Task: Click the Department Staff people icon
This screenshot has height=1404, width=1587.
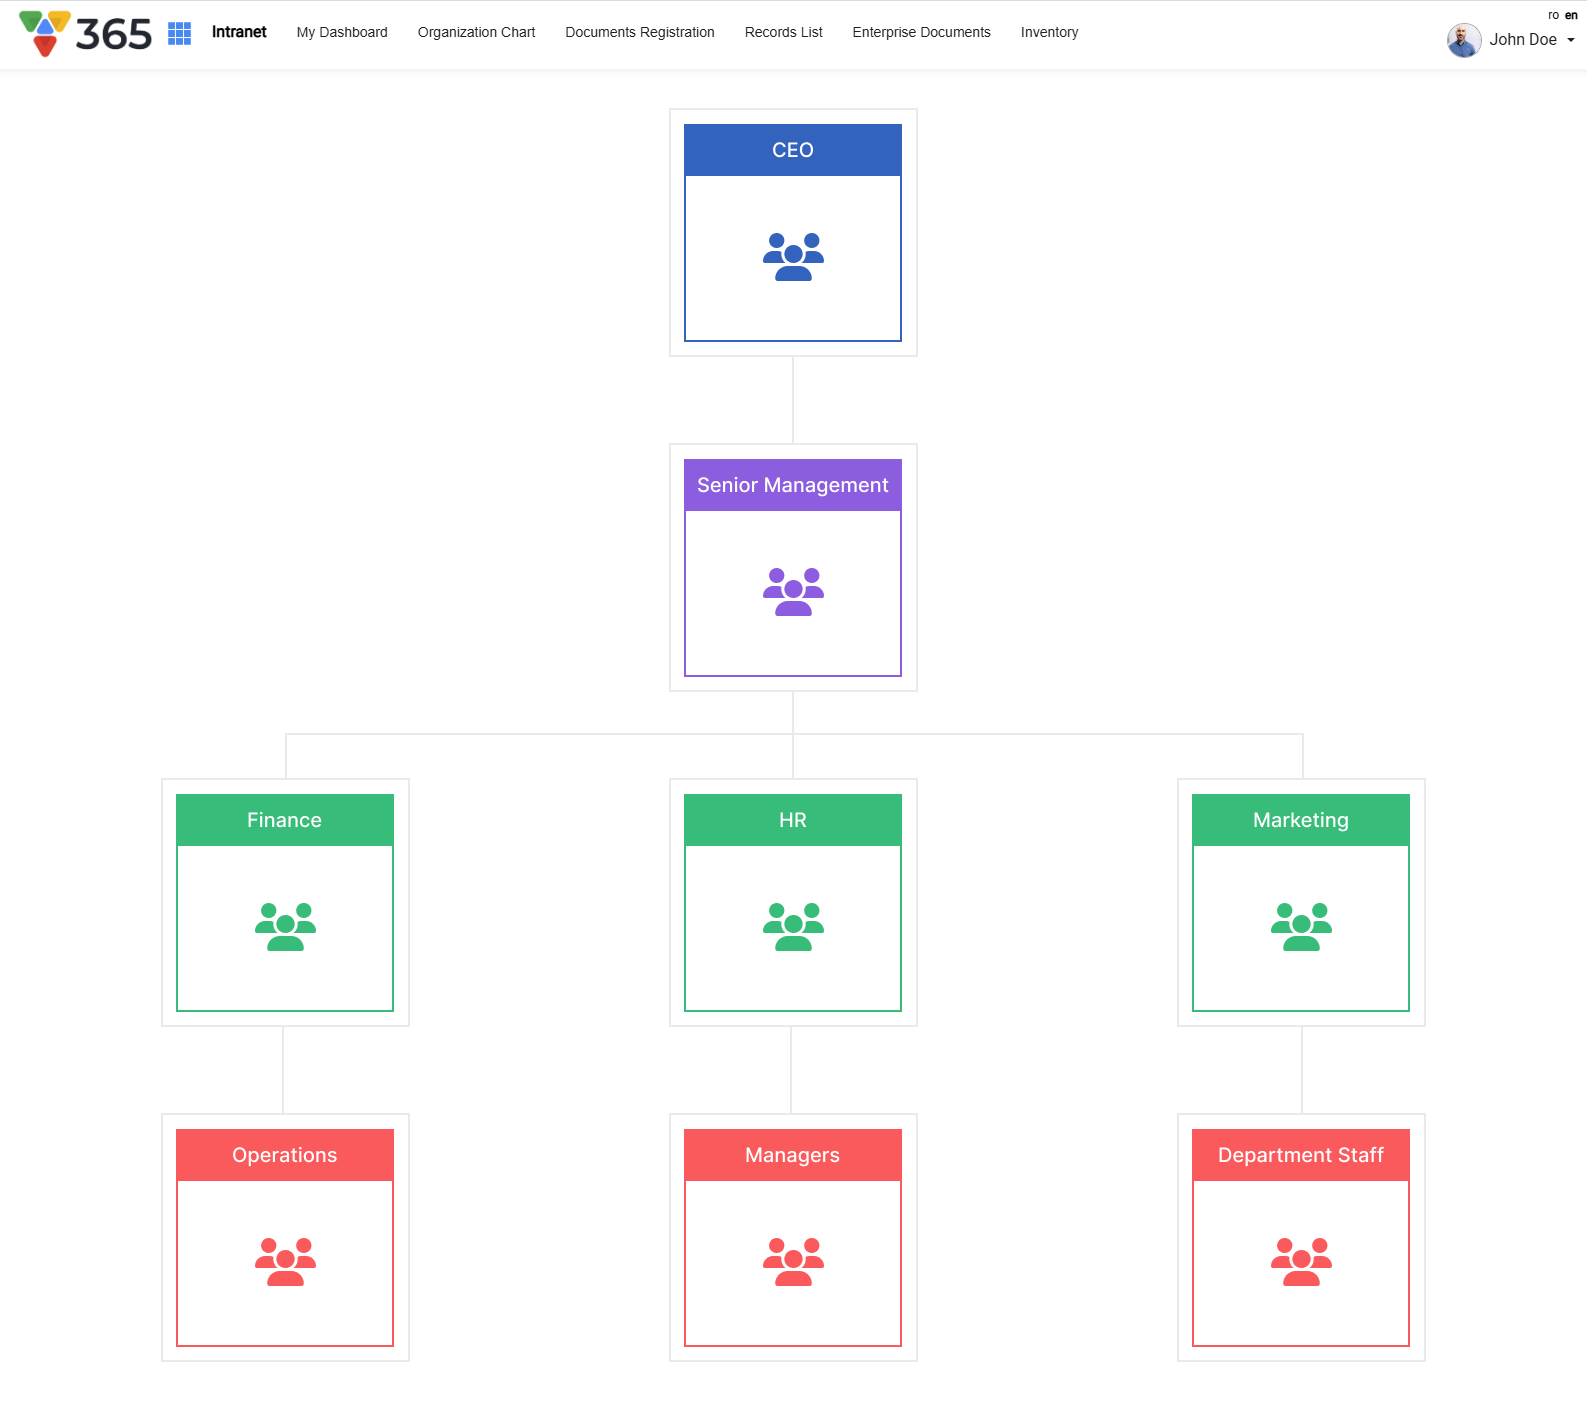Action: point(1301,1262)
